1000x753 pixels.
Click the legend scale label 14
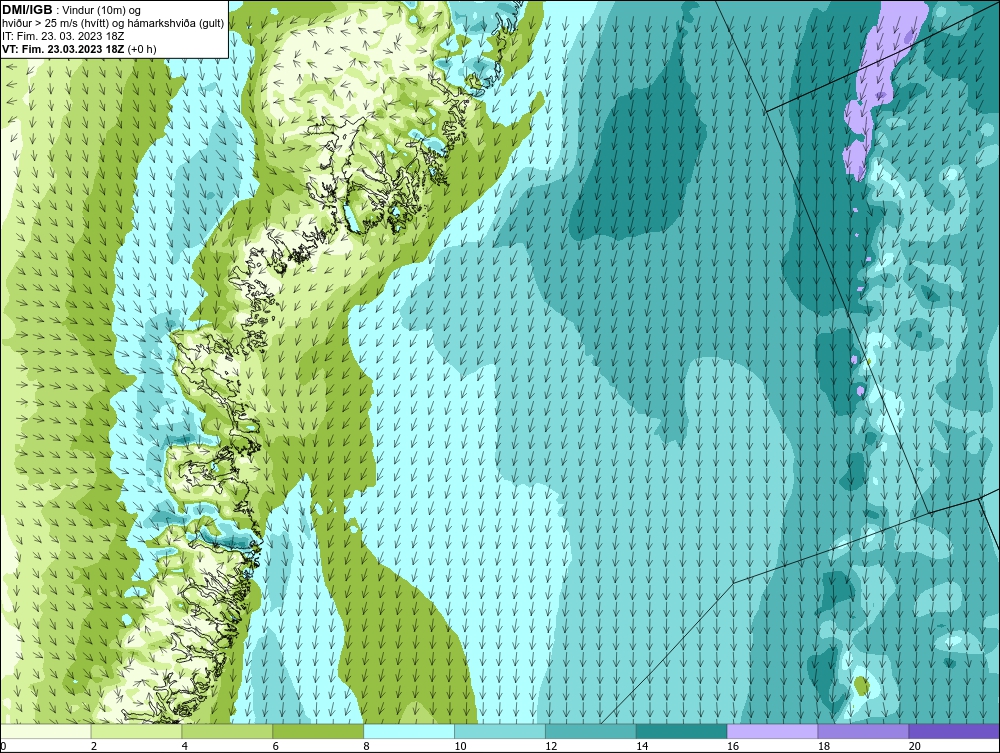pos(642,746)
